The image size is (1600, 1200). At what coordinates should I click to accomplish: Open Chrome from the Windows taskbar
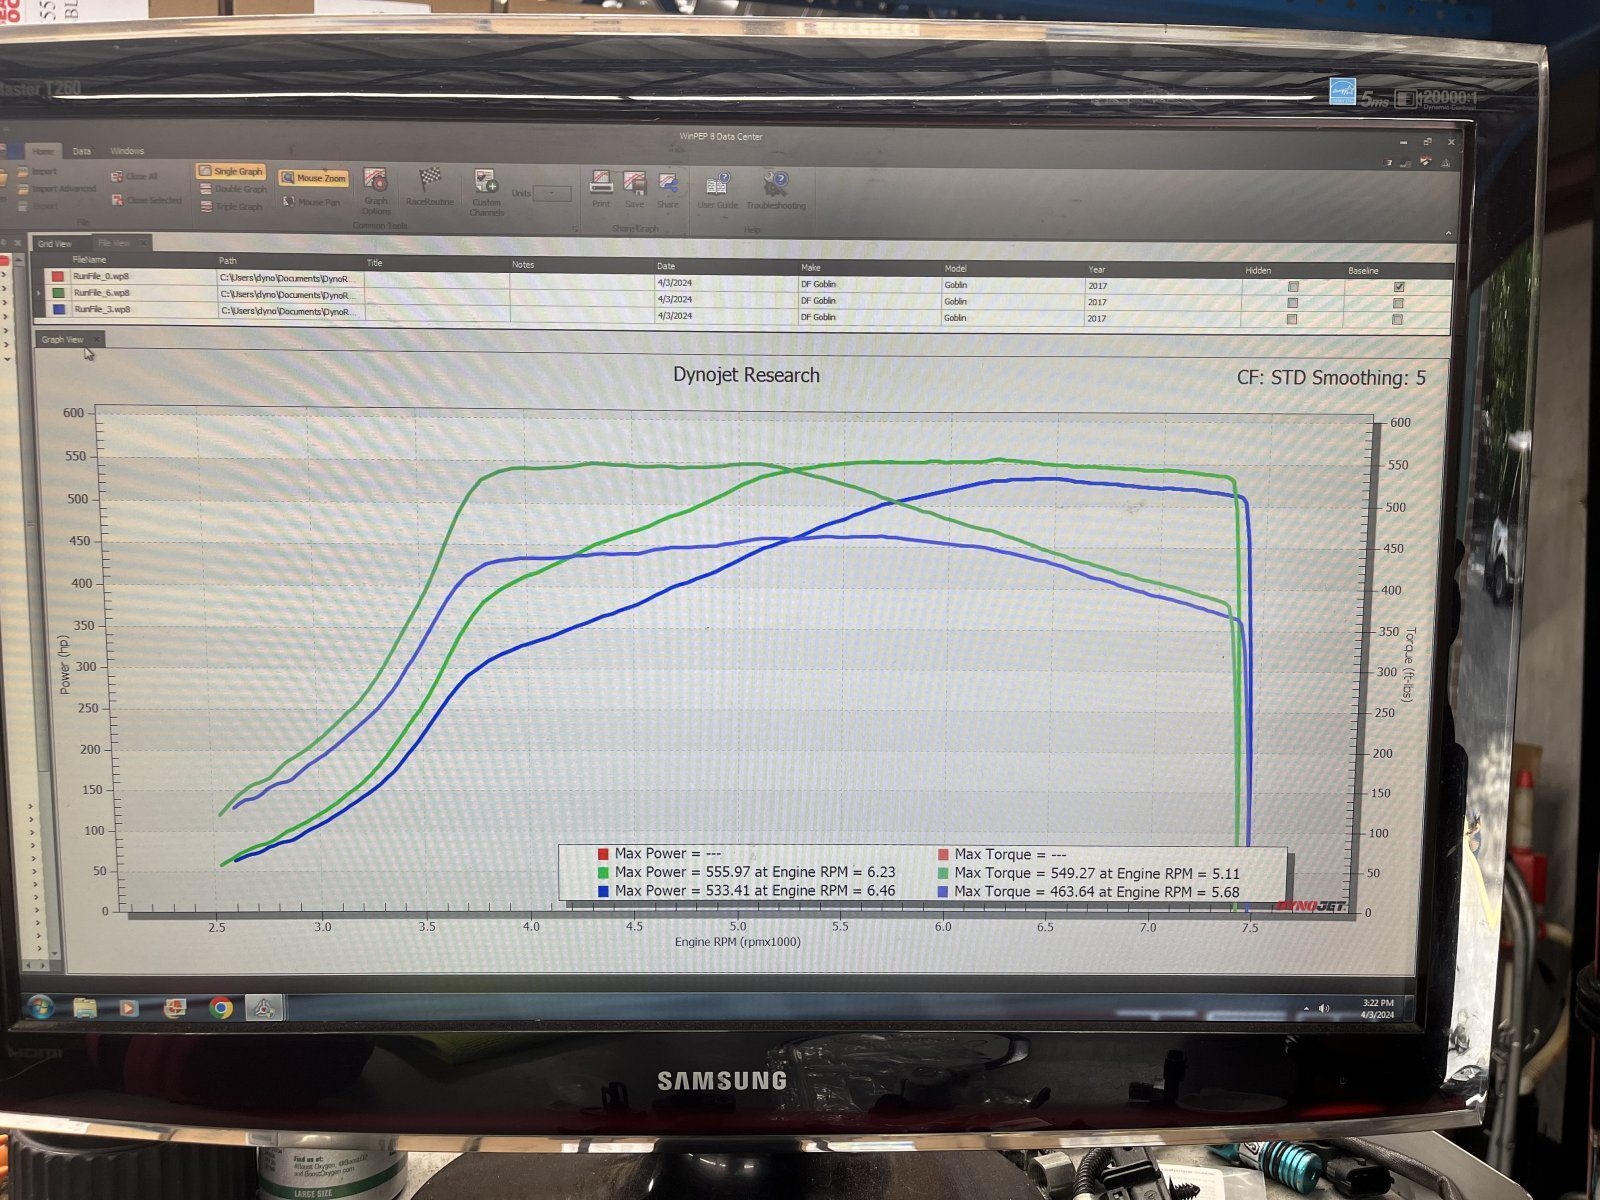221,1008
